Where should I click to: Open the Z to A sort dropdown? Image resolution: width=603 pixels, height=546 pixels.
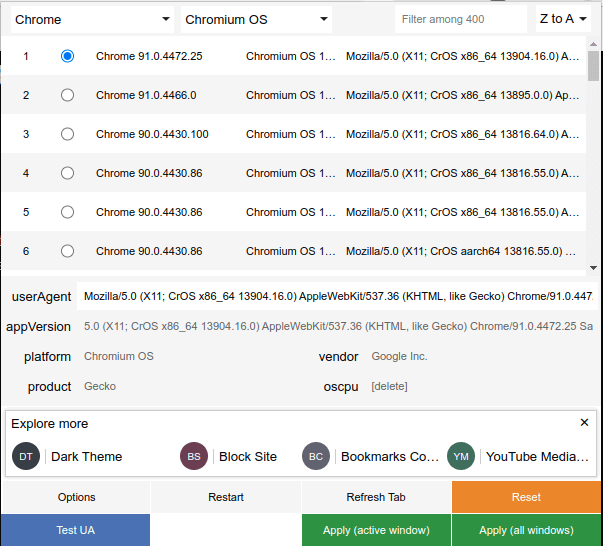coord(563,18)
